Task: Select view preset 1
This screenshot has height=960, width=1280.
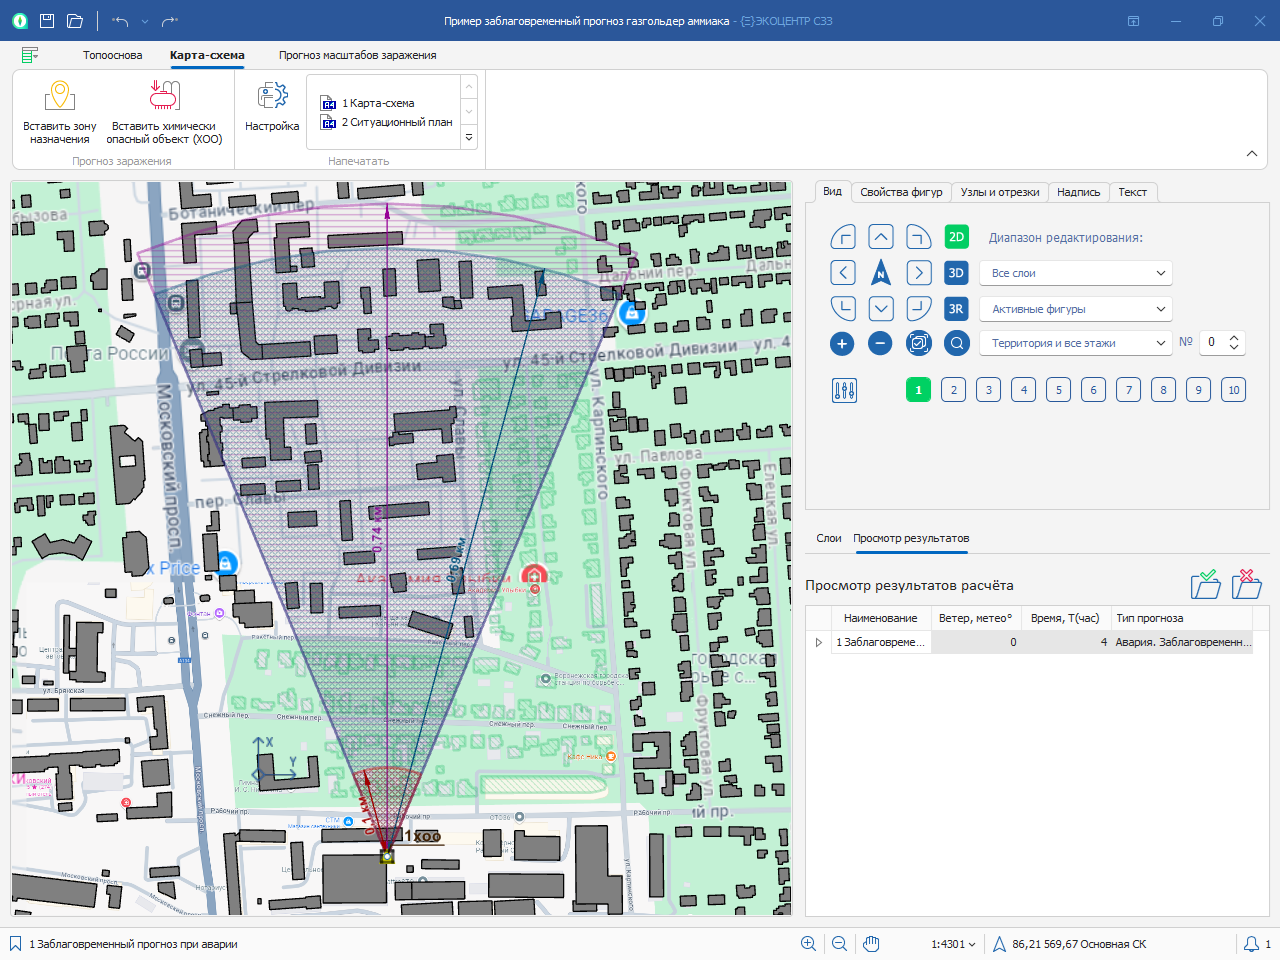Action: [918, 390]
